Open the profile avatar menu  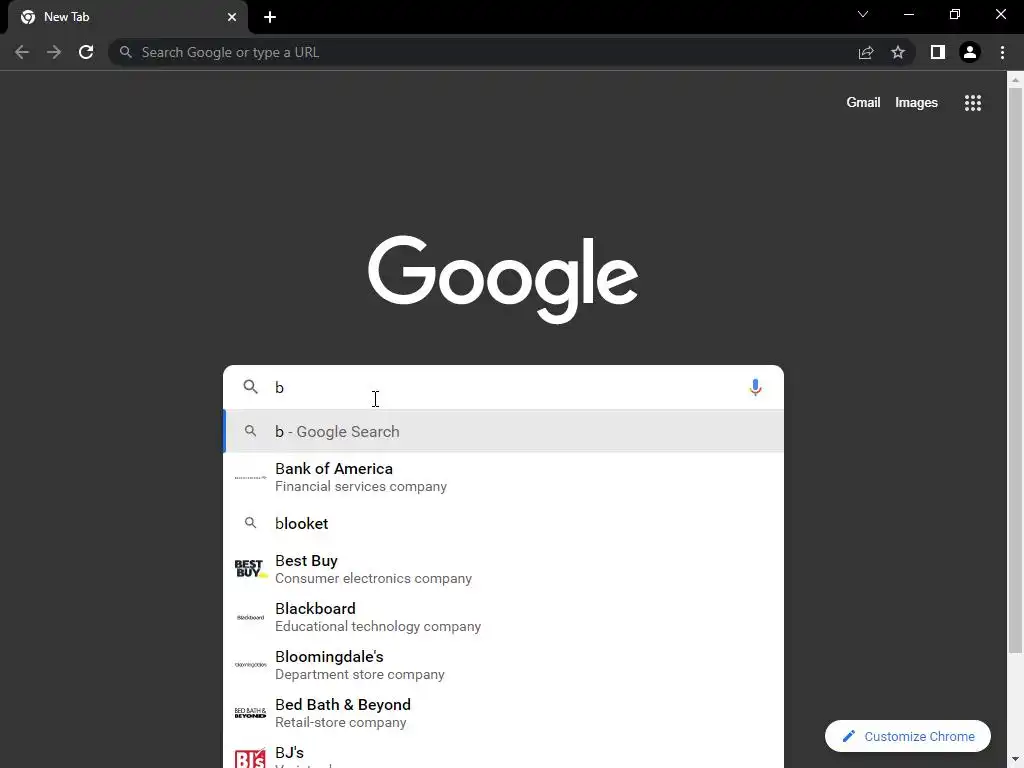click(970, 52)
